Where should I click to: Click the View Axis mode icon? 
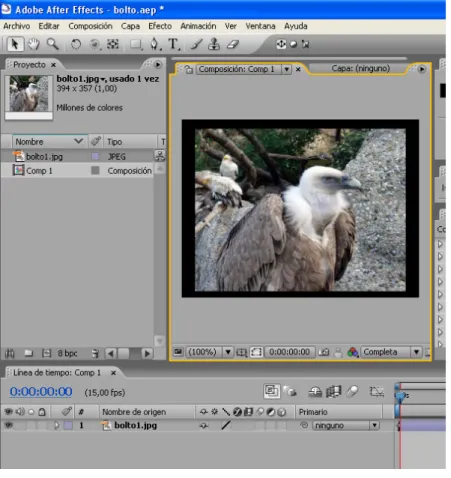pos(305,44)
